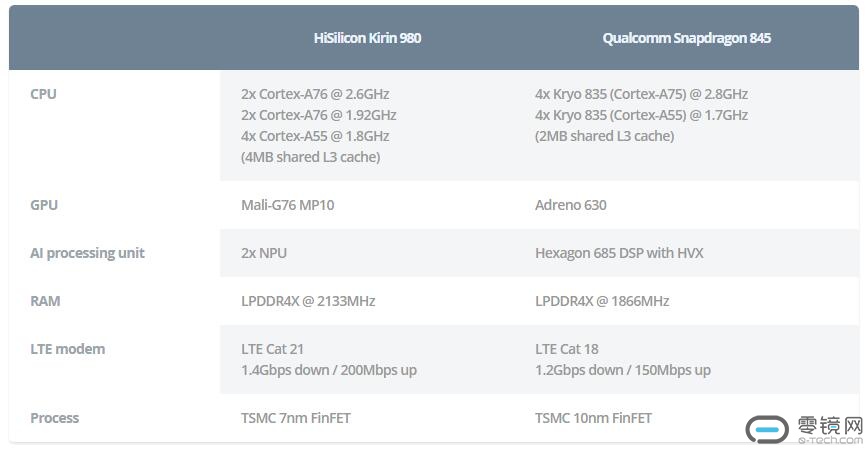Select the HiSilicon Kirin 980 column header
The height and width of the screenshot is (450, 868).
coord(367,38)
